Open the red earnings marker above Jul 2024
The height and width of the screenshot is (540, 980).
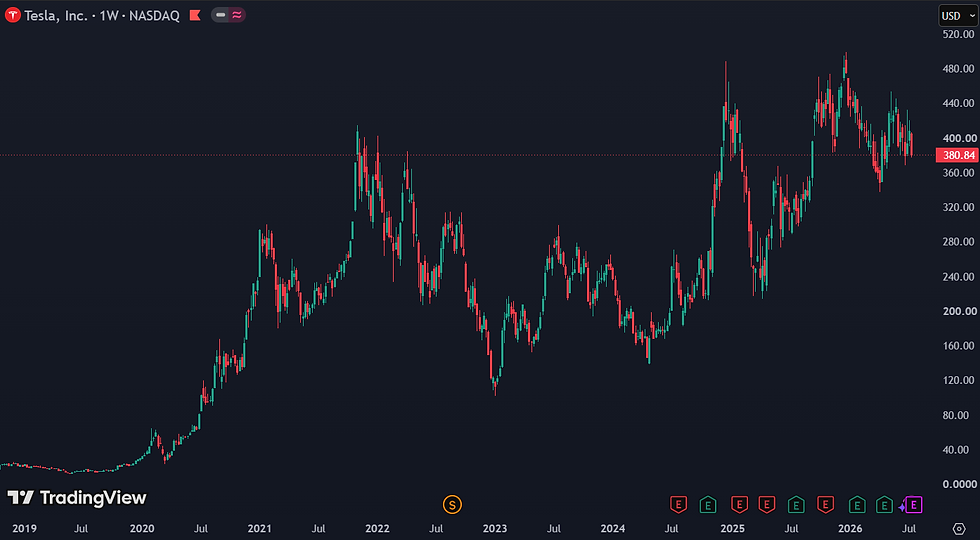(x=679, y=504)
